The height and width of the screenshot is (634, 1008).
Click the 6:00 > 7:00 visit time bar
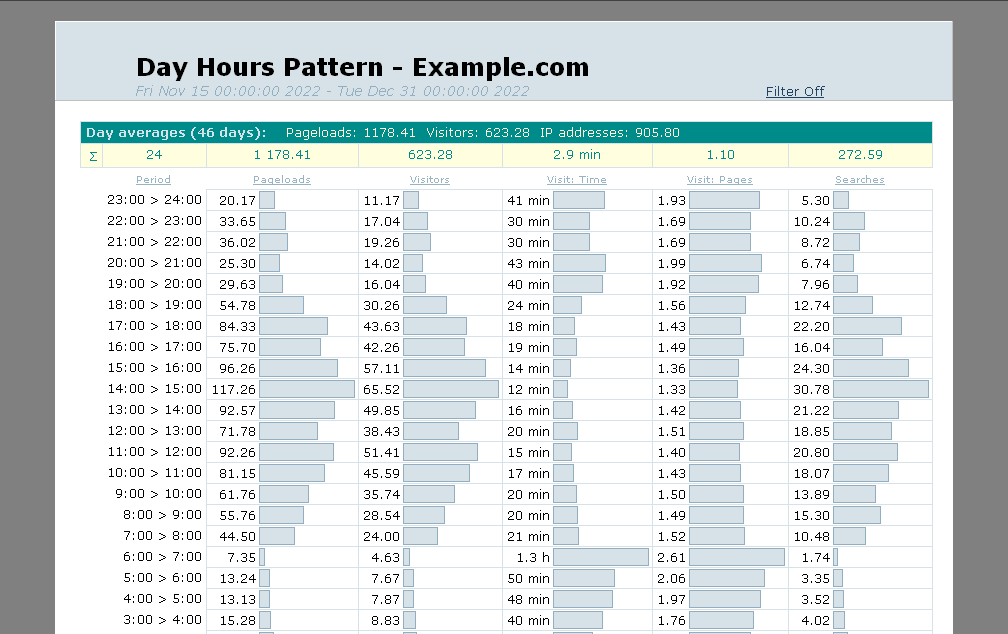click(600, 557)
